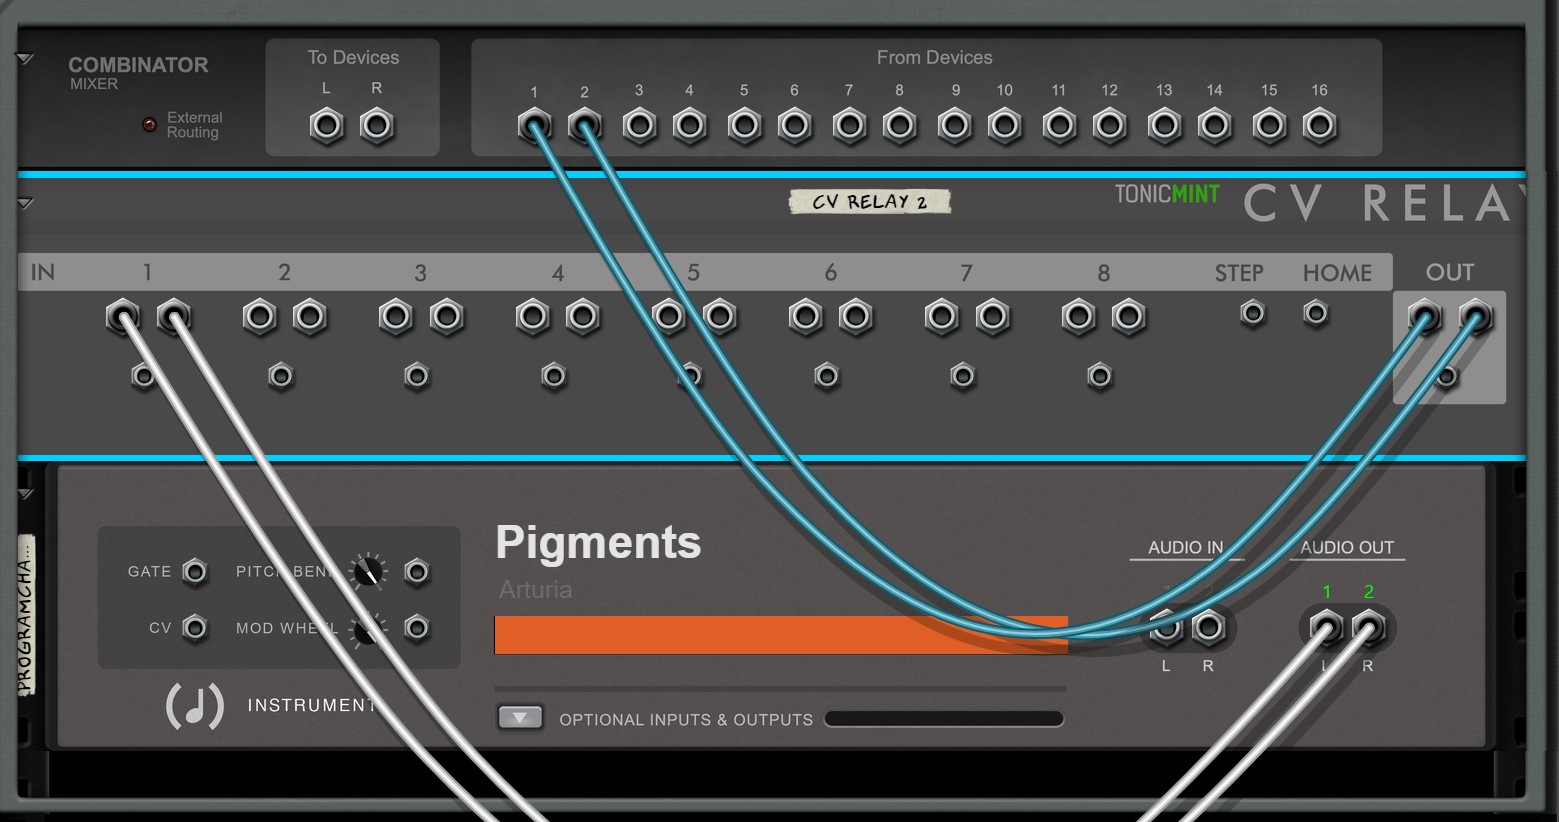Select From Devices jack 12
This screenshot has width=1559, height=822.
(1109, 126)
